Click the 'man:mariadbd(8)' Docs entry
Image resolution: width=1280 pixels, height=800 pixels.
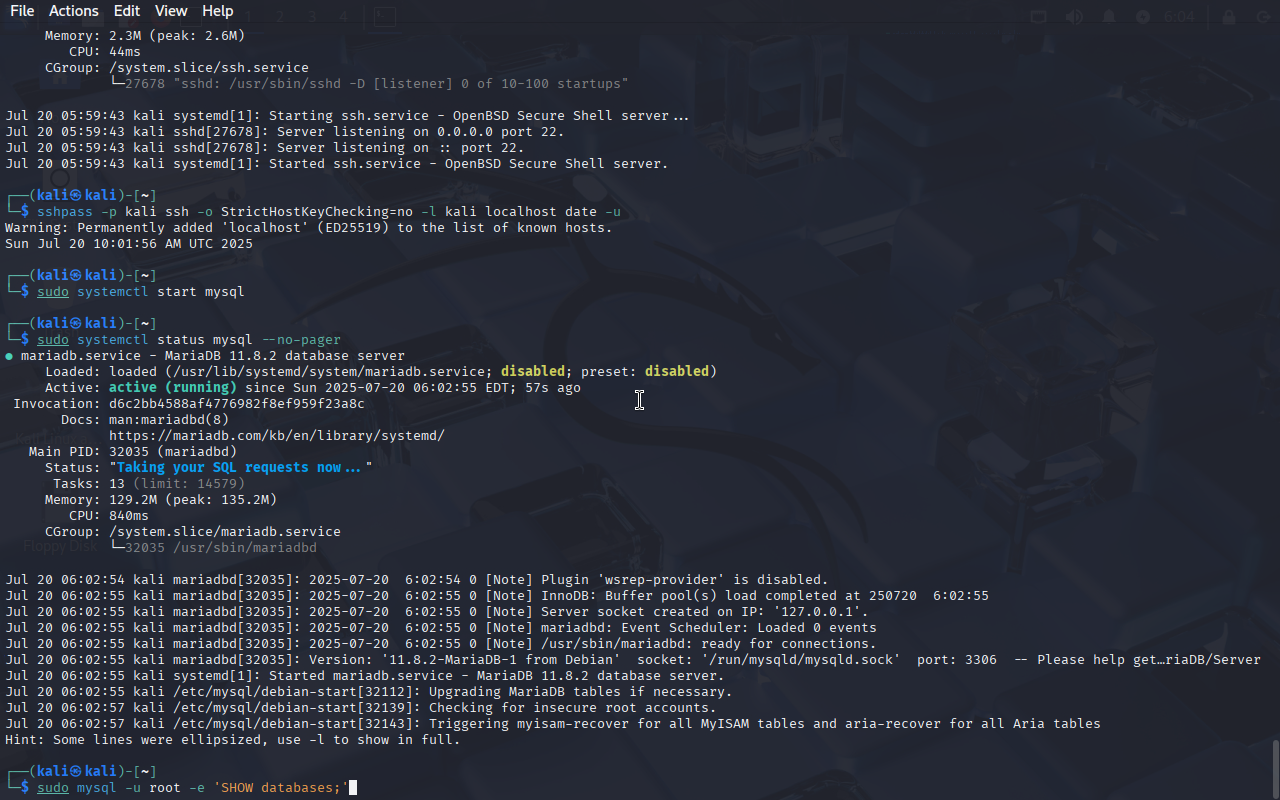[169, 420]
